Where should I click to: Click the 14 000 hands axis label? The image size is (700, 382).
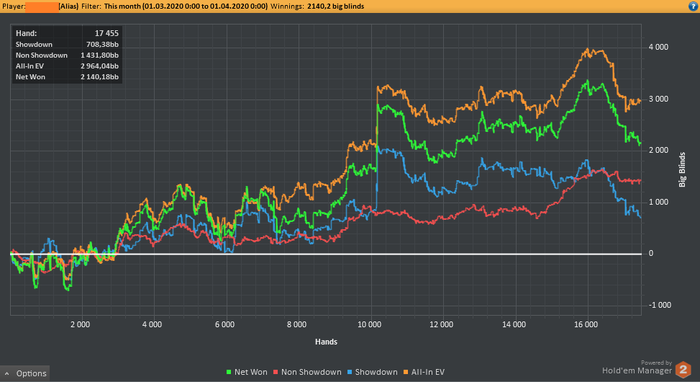(x=514, y=324)
